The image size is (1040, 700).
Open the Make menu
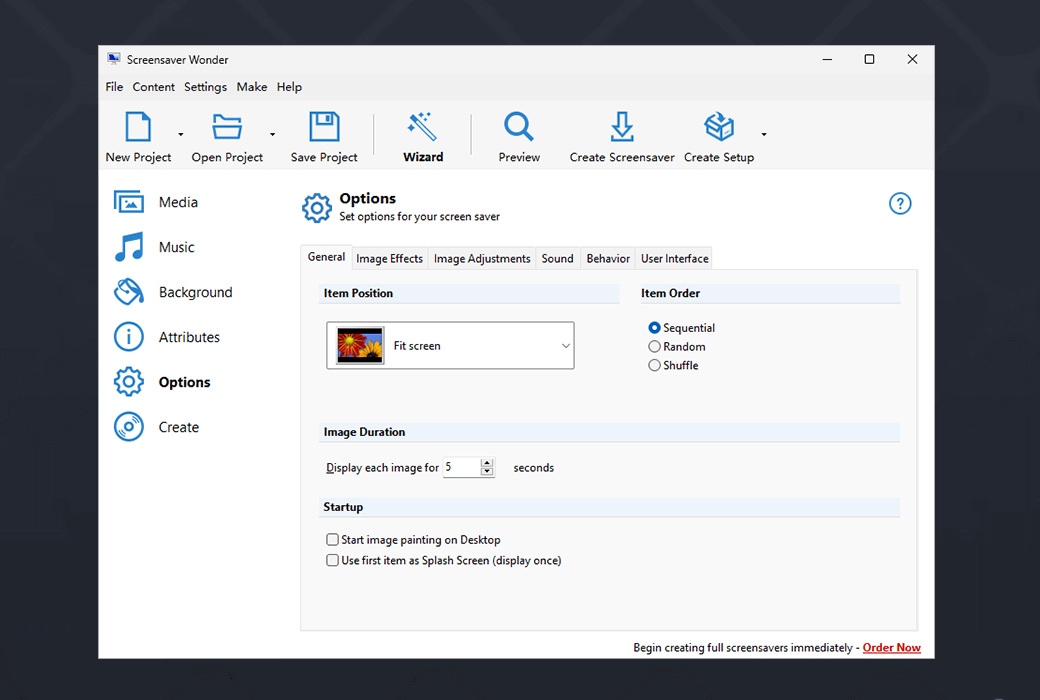point(251,87)
